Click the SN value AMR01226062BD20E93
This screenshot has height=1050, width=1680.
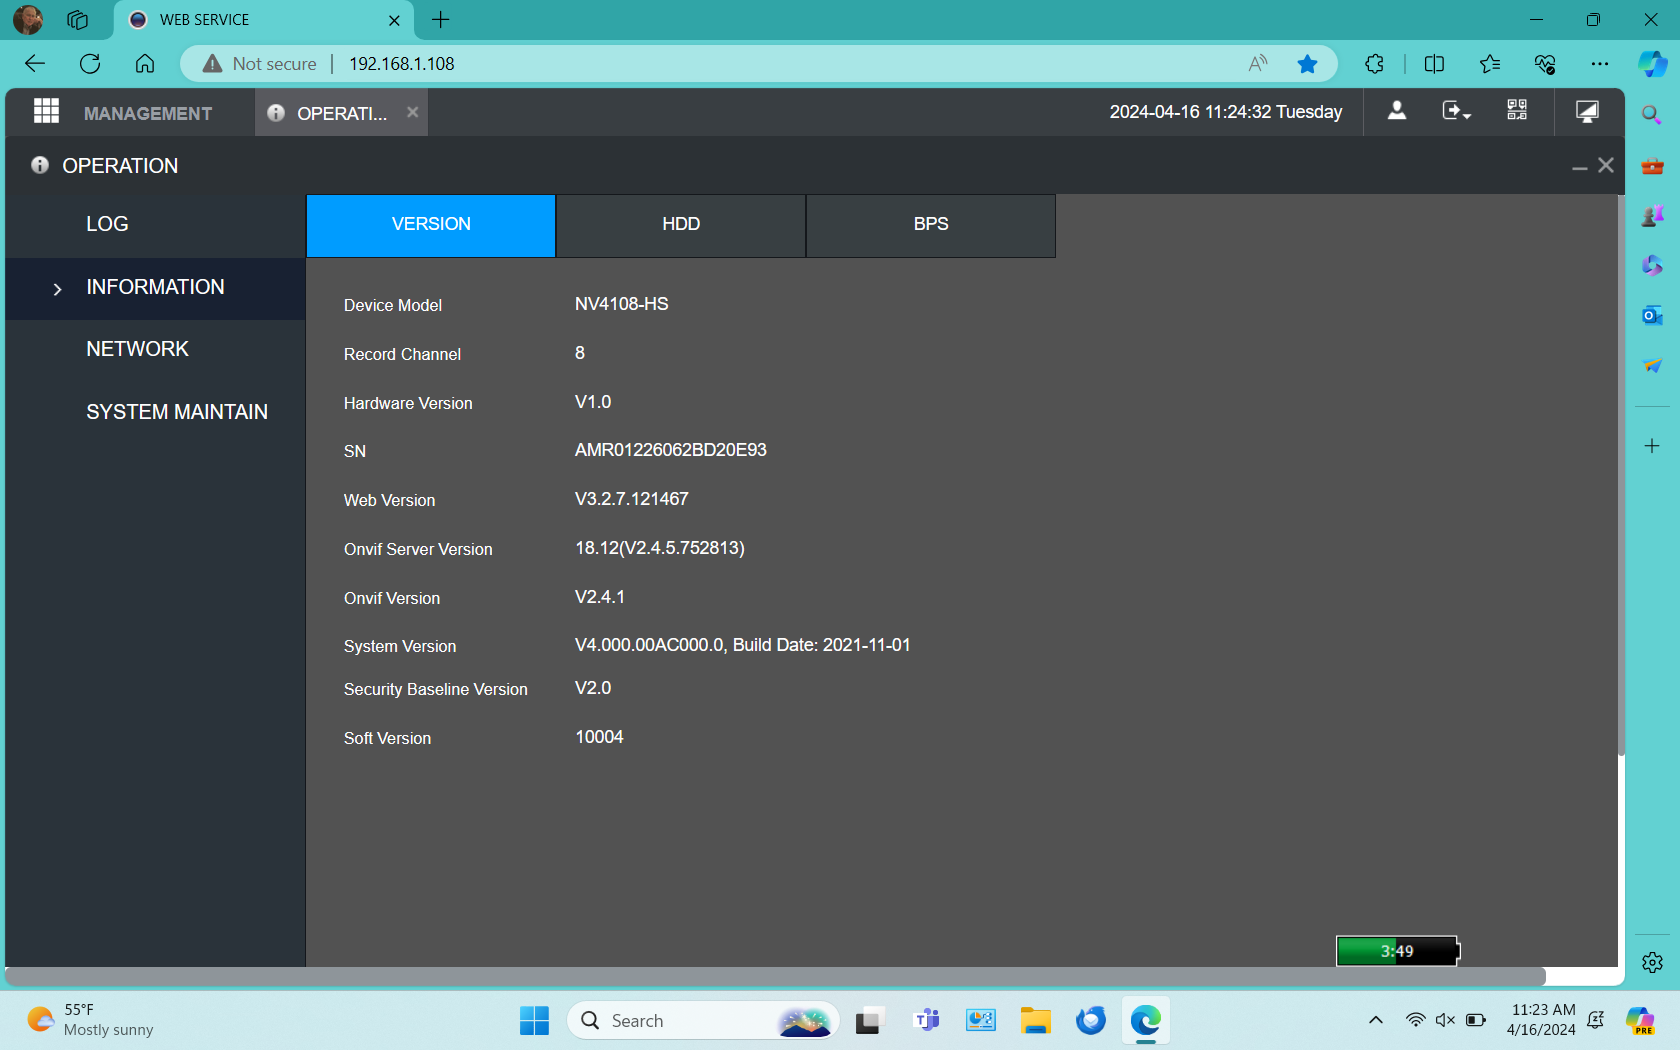point(670,450)
